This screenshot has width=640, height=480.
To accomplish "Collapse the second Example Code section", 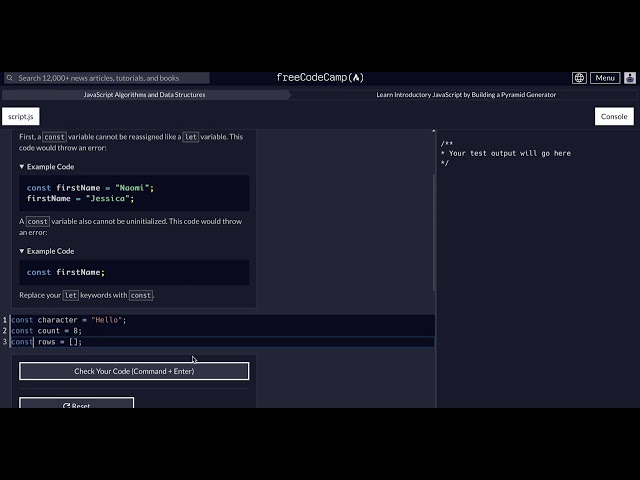I will coord(47,251).
